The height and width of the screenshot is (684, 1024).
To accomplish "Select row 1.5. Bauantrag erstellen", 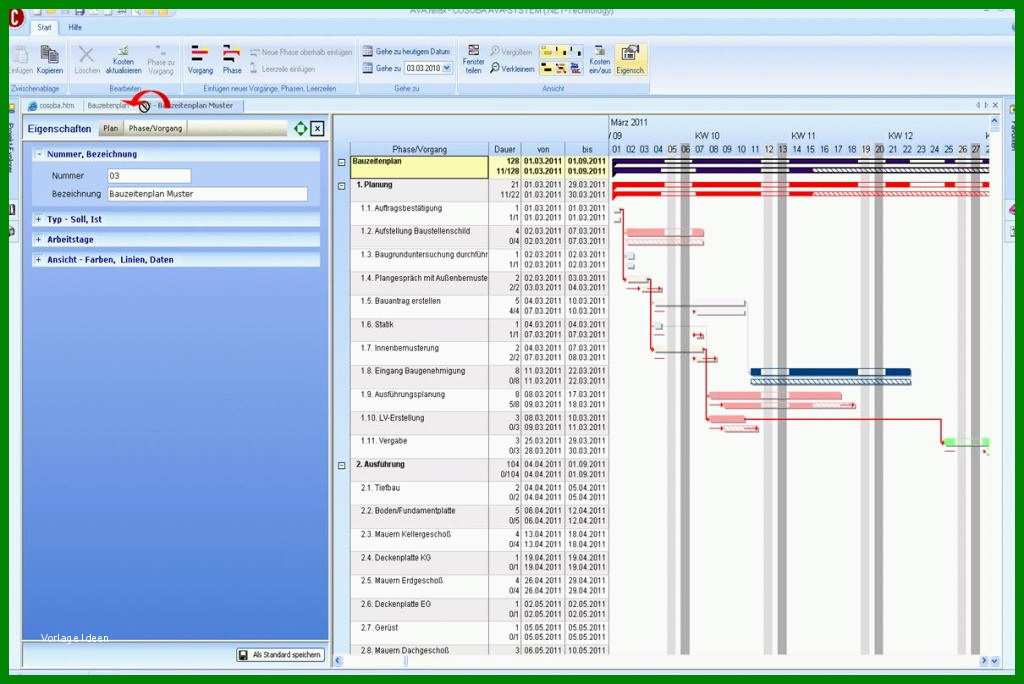I will coord(479,306).
